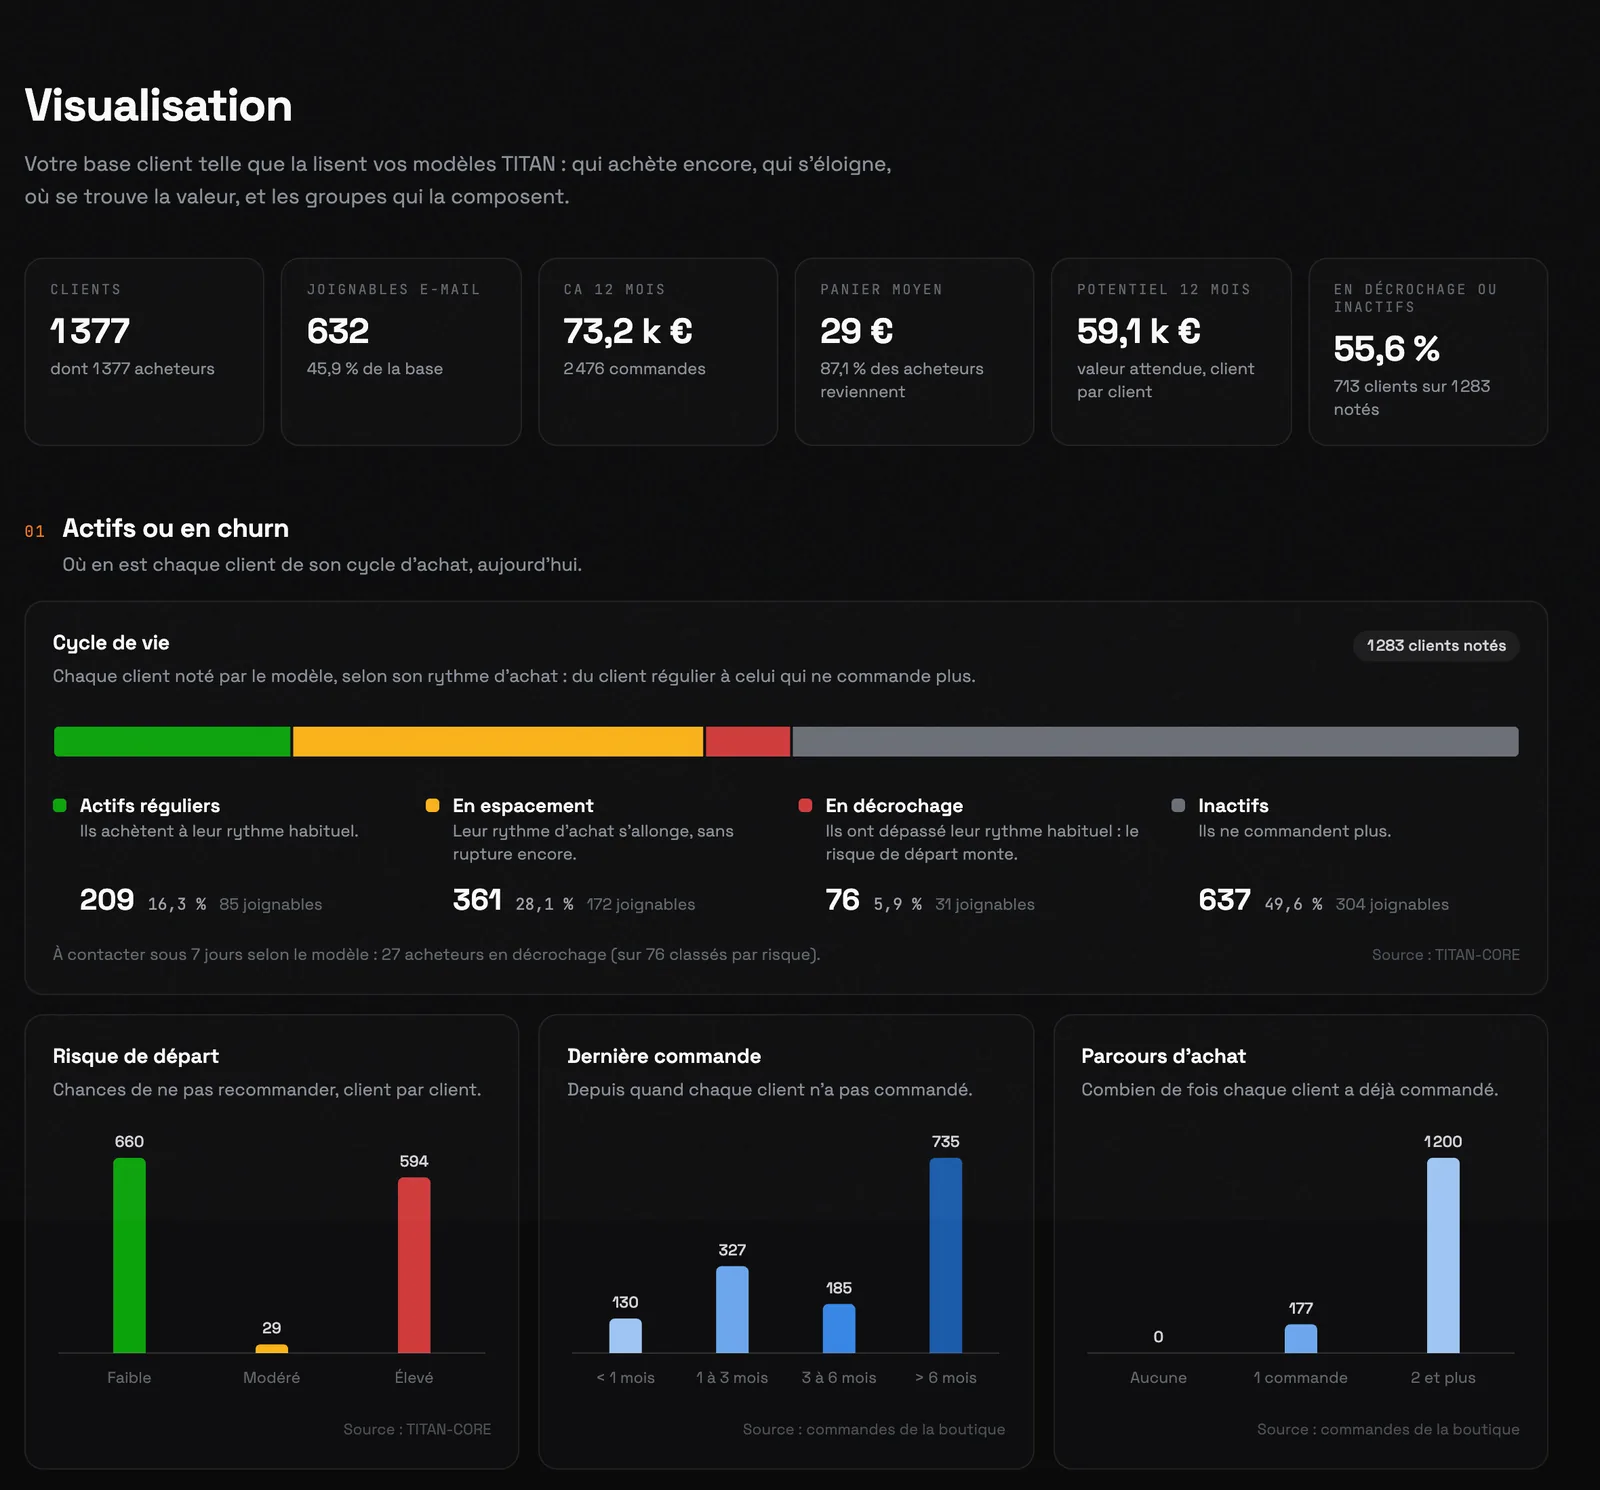Click 'Source : TITAN-CORE' in Cycle de vie card

1446,955
